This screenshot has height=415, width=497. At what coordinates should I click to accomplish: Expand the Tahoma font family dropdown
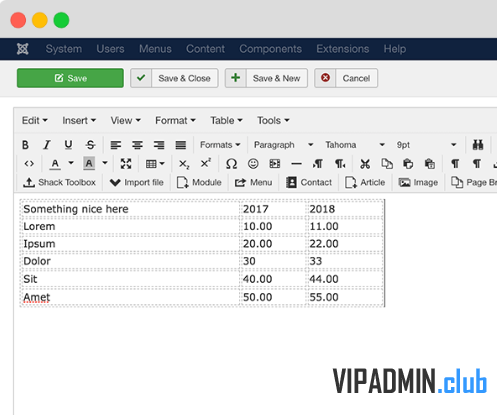tap(355, 145)
